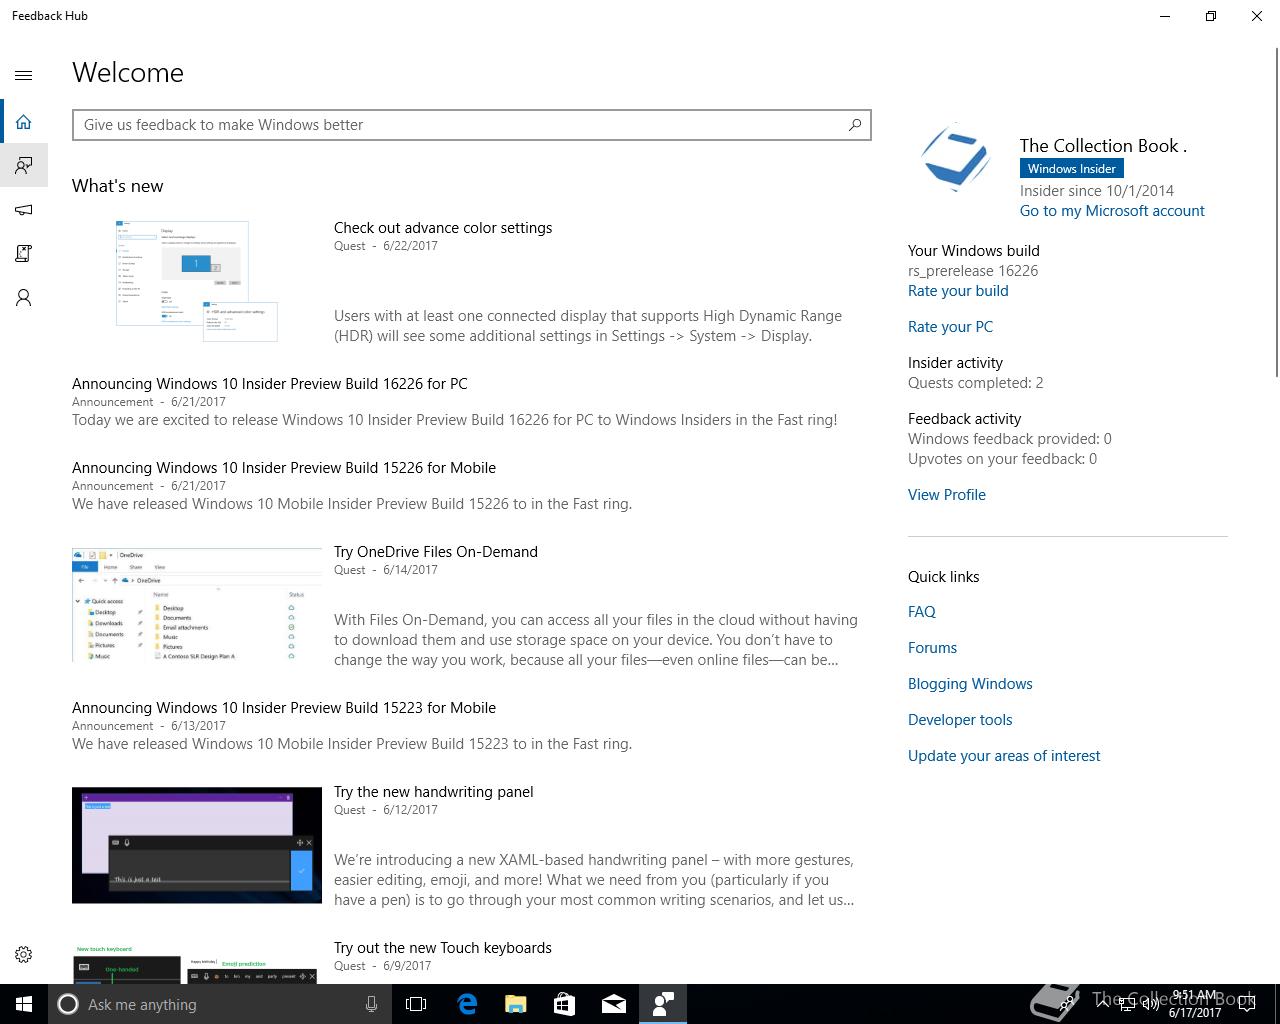Click 'Quests completed: 2' text
Screen dimensions: 1280x1024
coord(975,383)
